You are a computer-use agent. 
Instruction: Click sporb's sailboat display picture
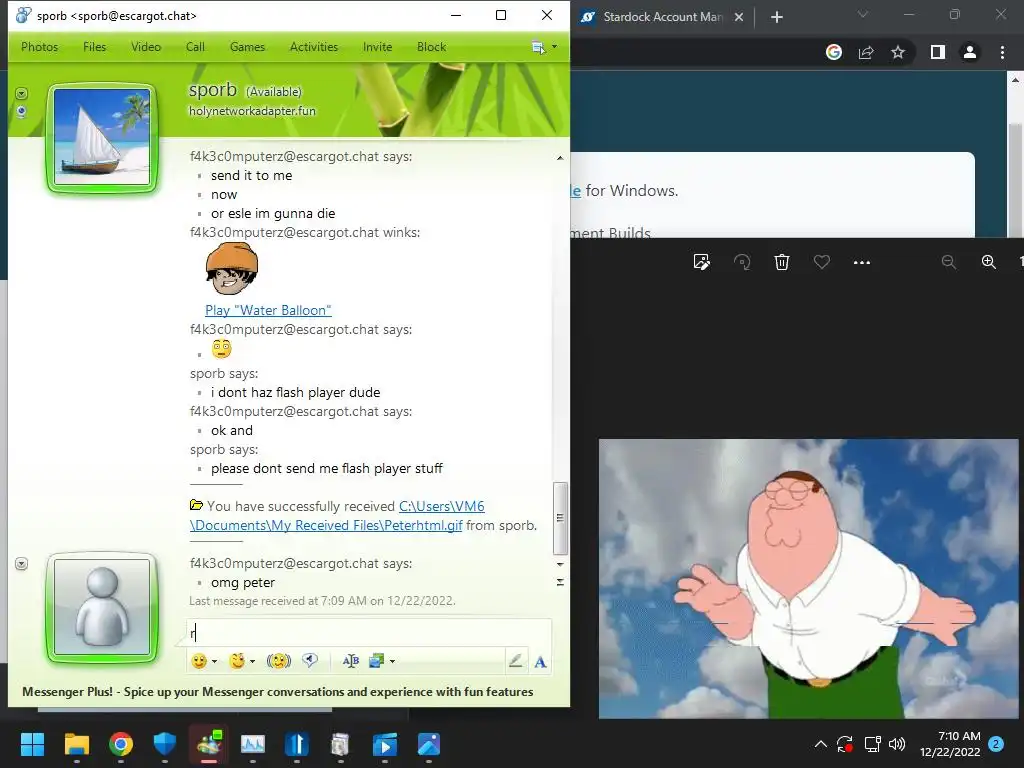tap(102, 137)
